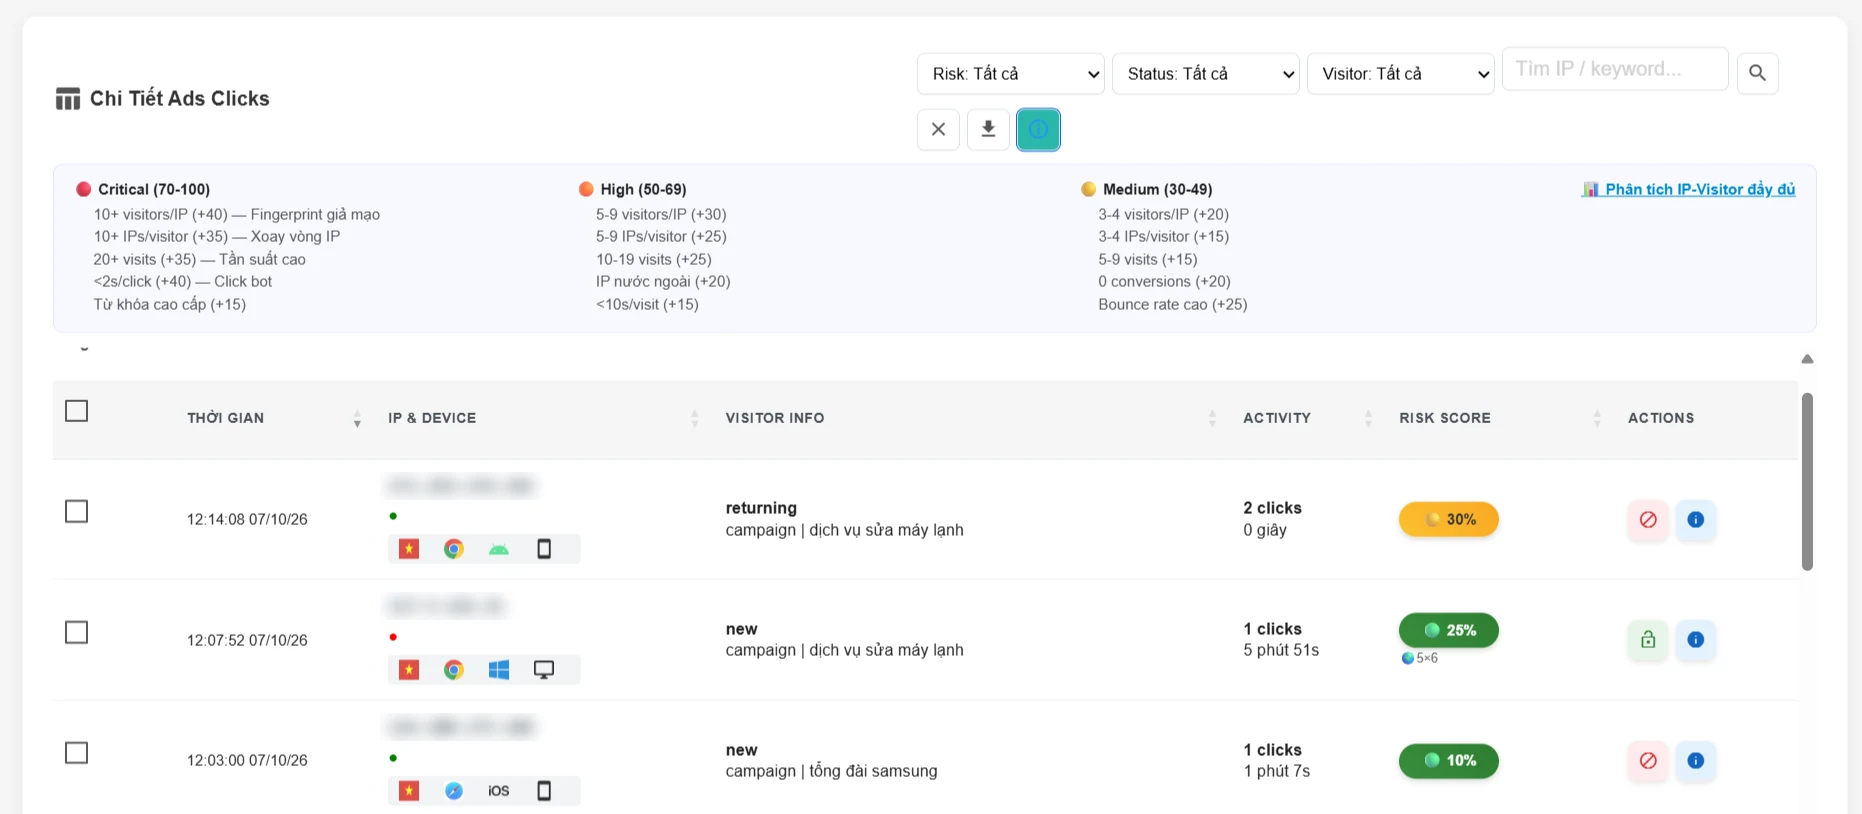1862x814 pixels.
Task: Click the 5×6 label under 25% score
Action: coord(1420,658)
